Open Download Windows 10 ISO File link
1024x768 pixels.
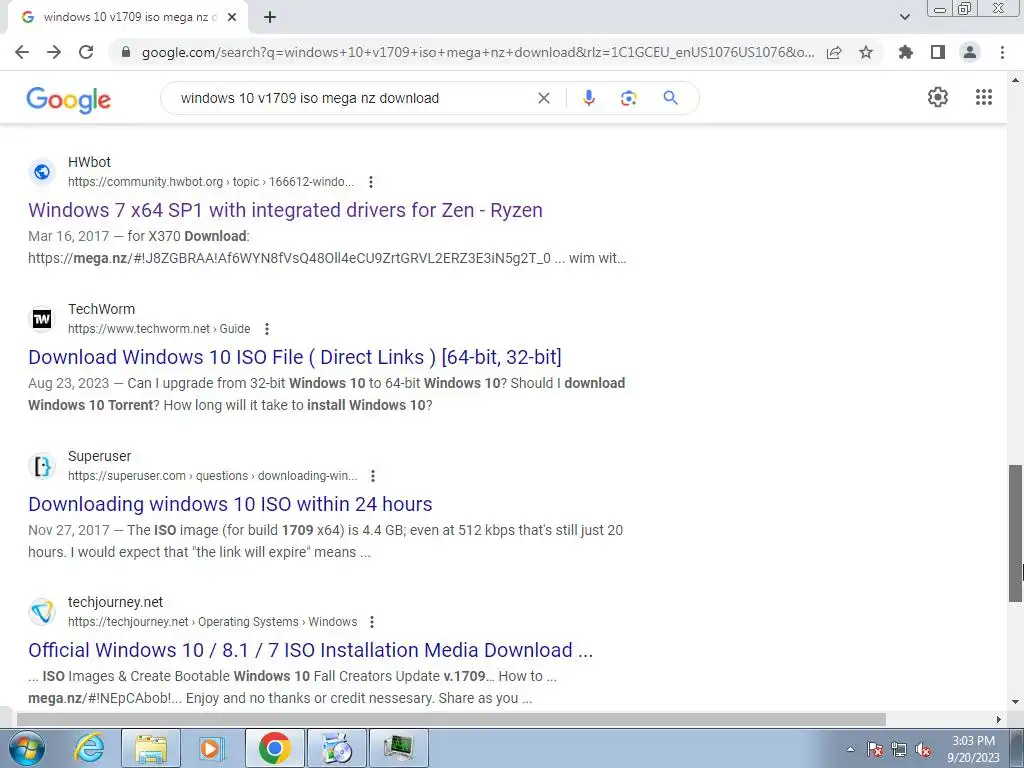(295, 357)
